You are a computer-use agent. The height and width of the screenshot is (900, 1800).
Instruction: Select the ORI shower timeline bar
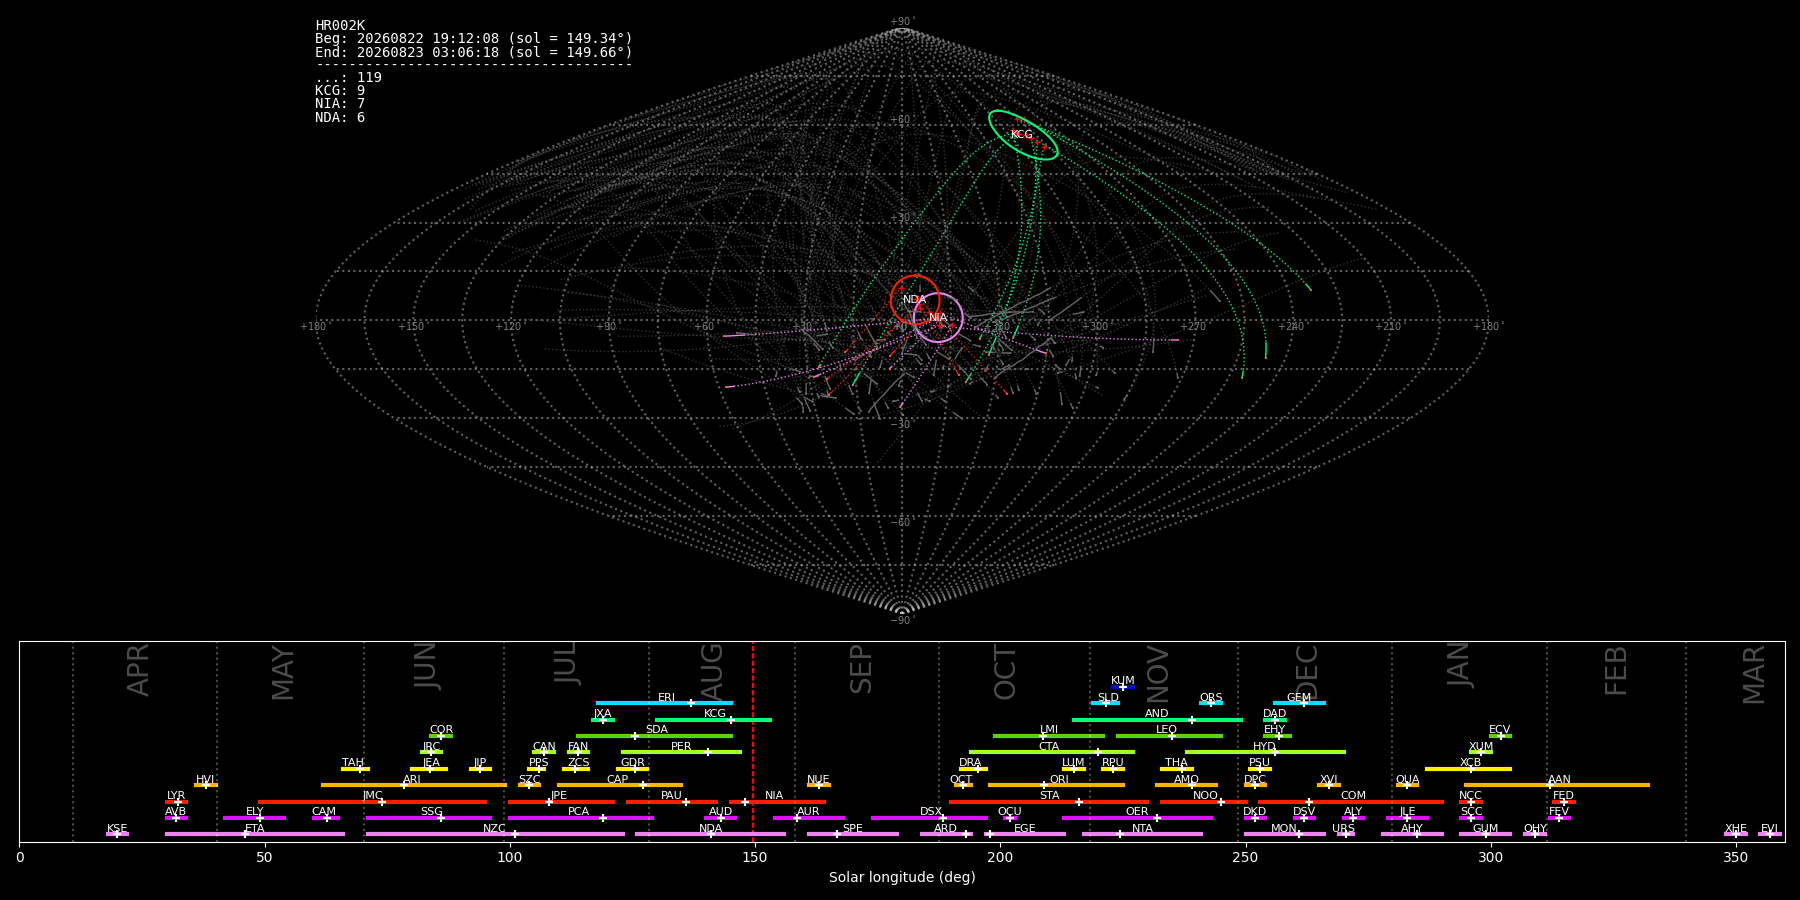click(x=1056, y=785)
